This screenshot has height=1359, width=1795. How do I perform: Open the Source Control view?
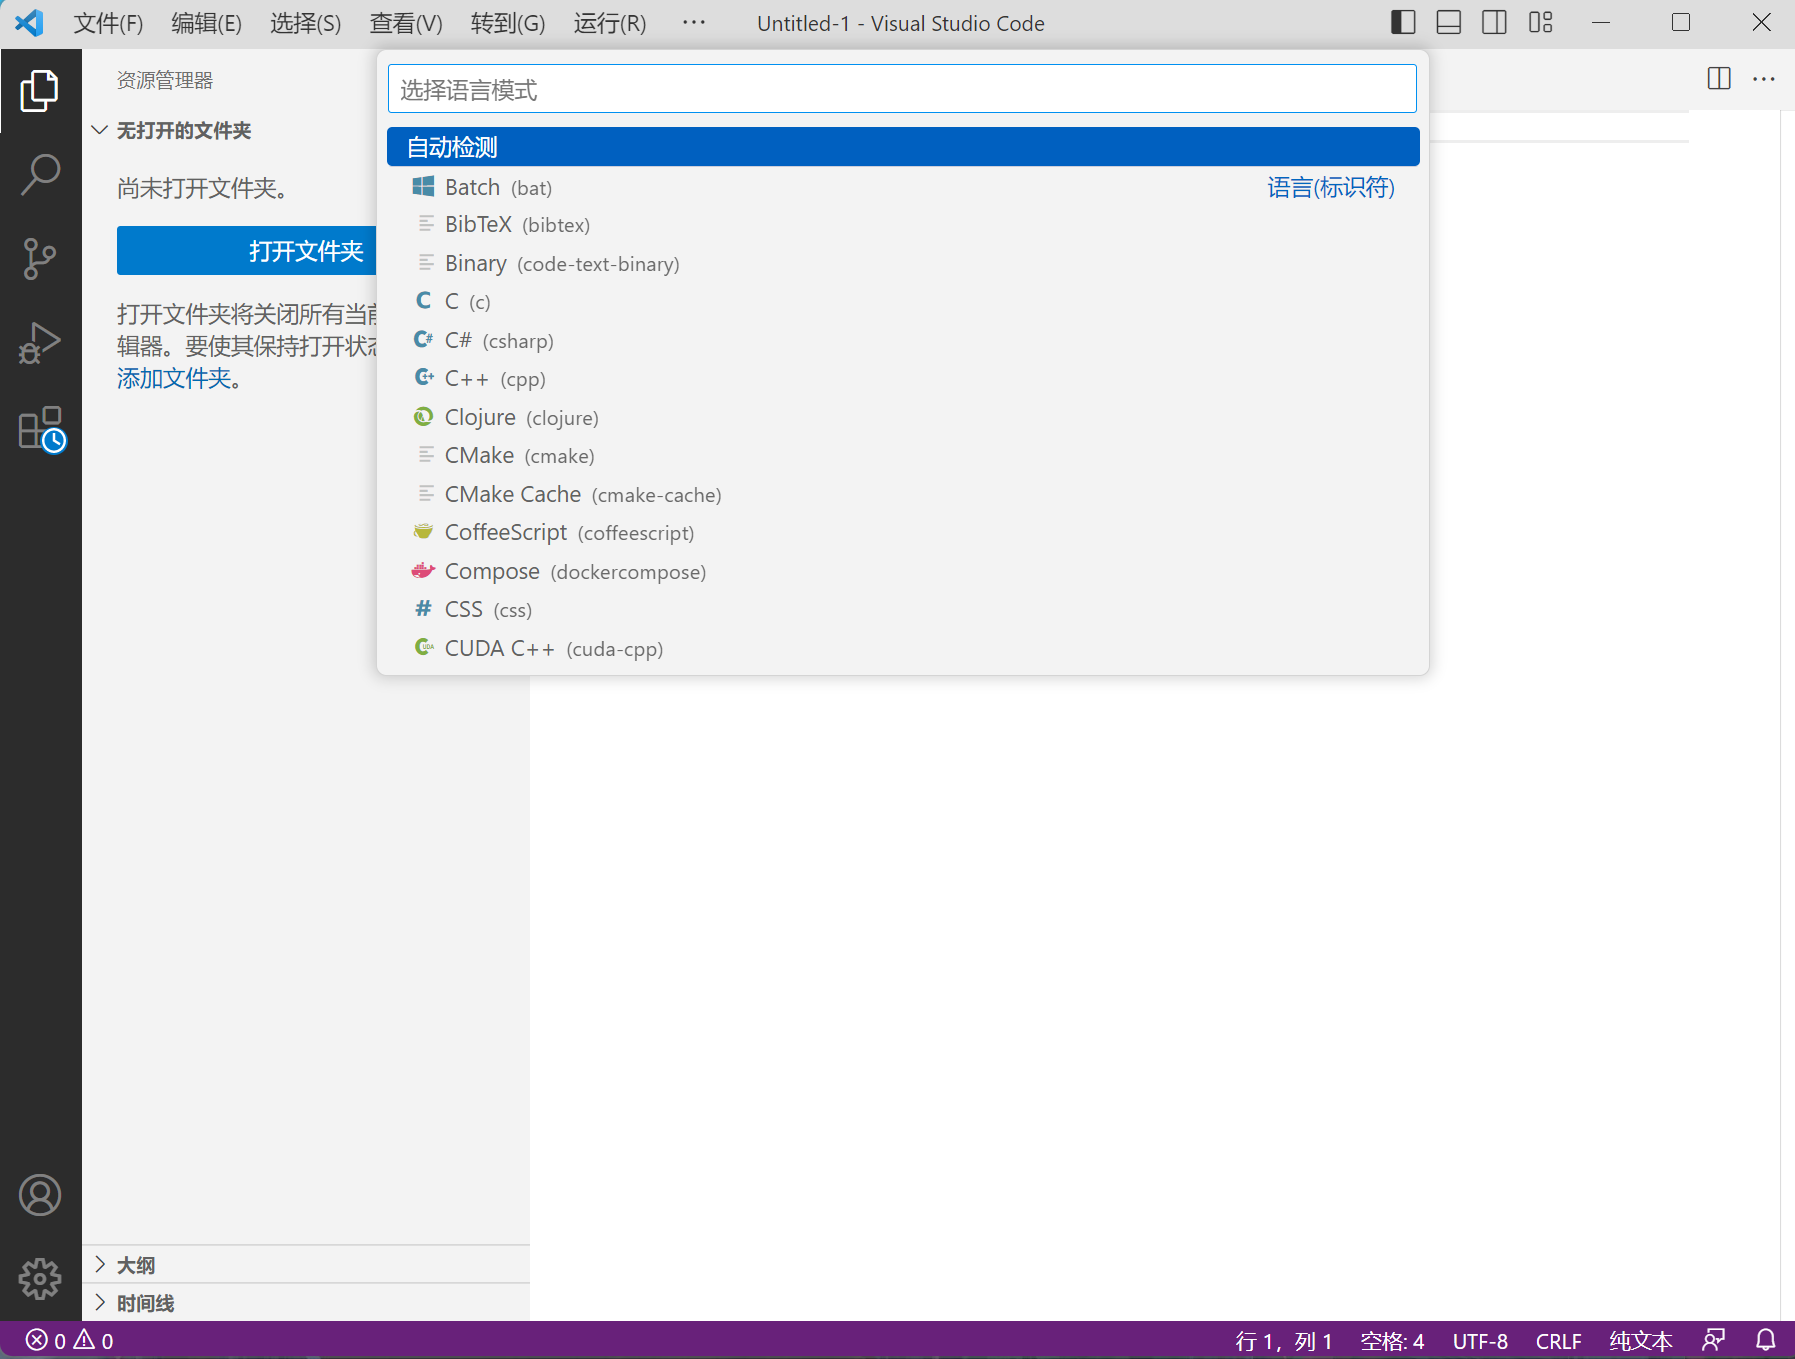(40, 258)
